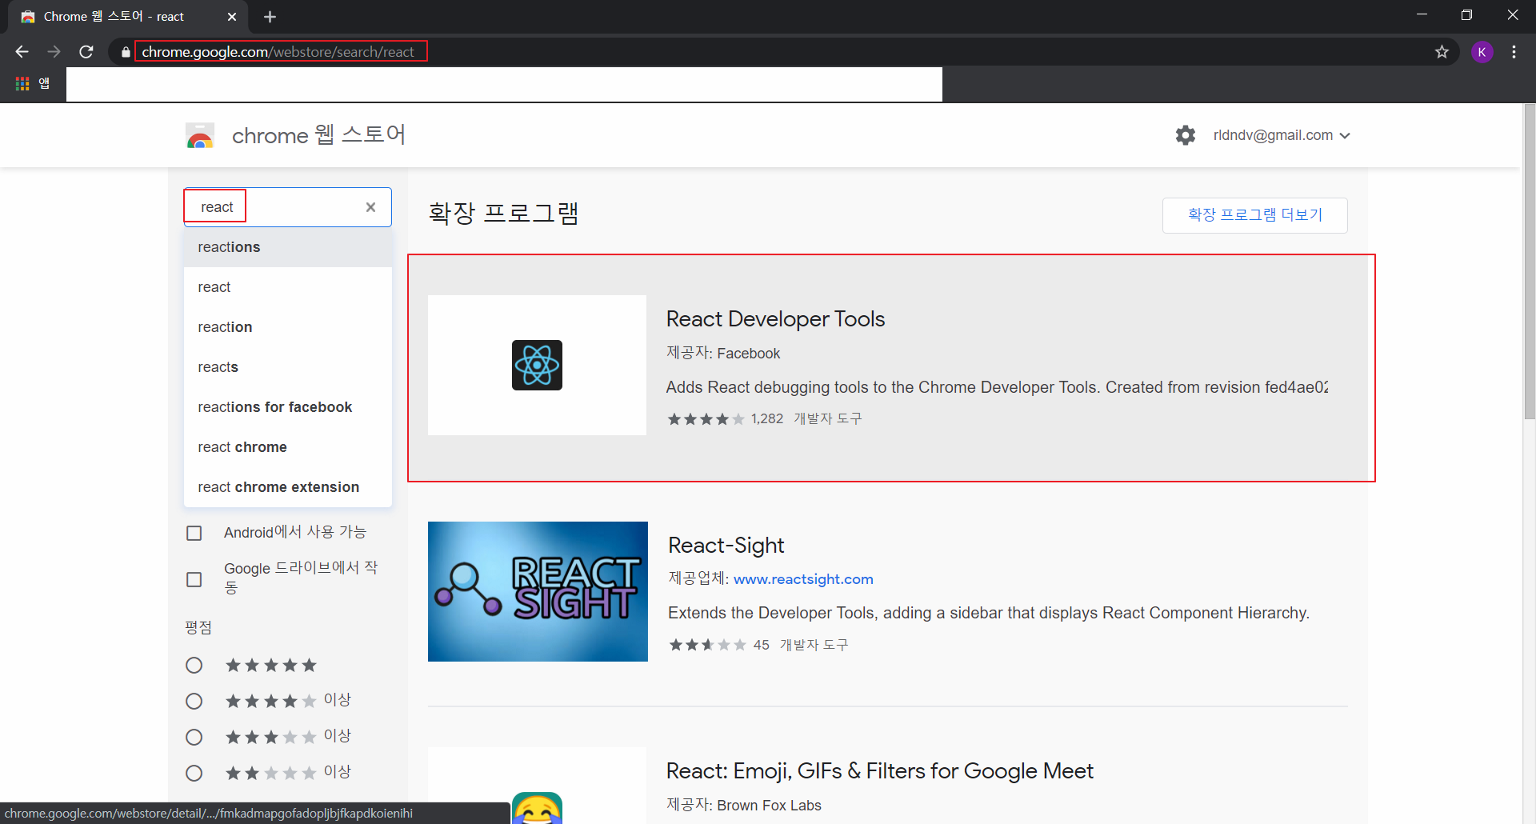Open the React Developer Tools title

point(776,319)
